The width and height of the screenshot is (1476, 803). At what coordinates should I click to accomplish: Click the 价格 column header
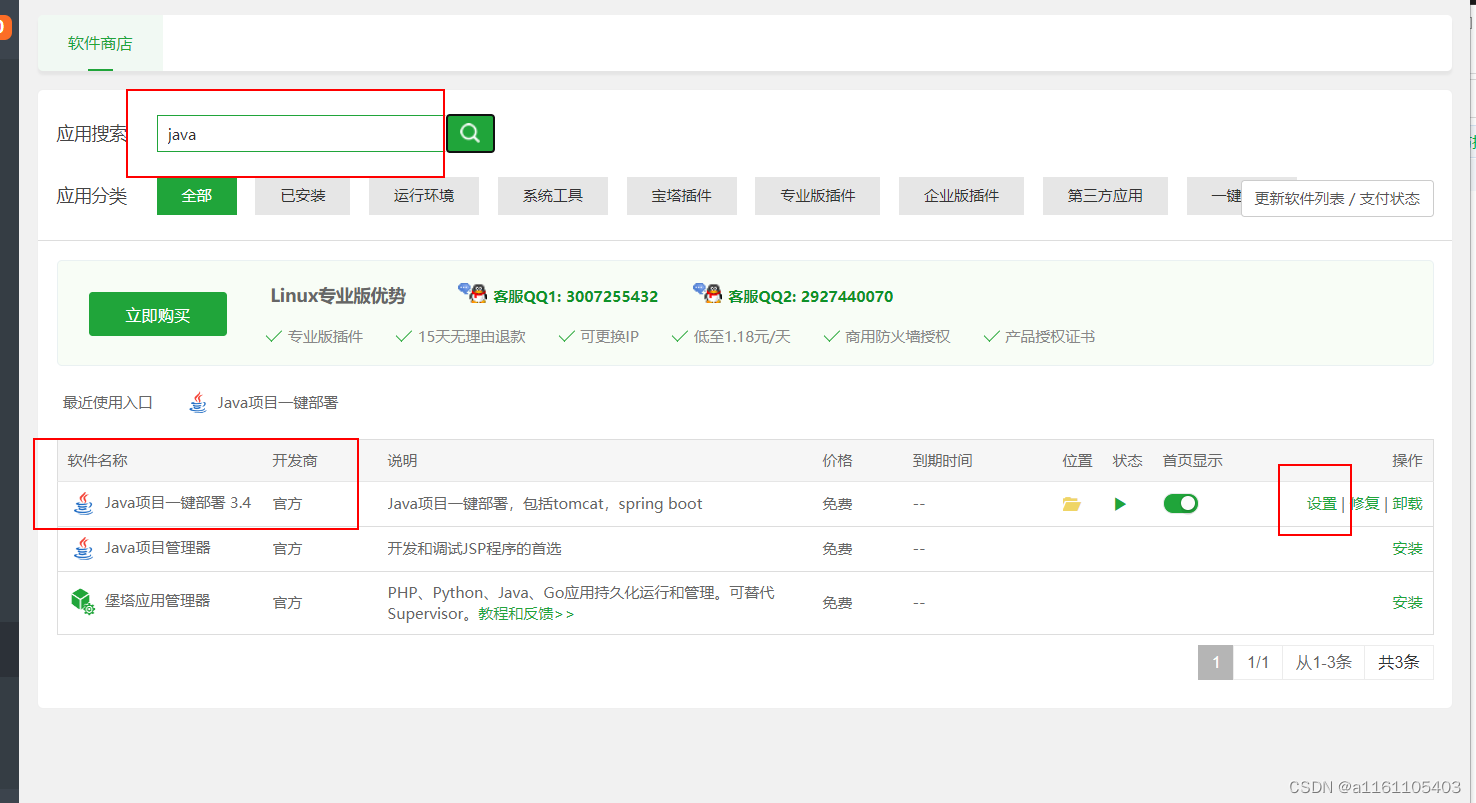coord(838,461)
